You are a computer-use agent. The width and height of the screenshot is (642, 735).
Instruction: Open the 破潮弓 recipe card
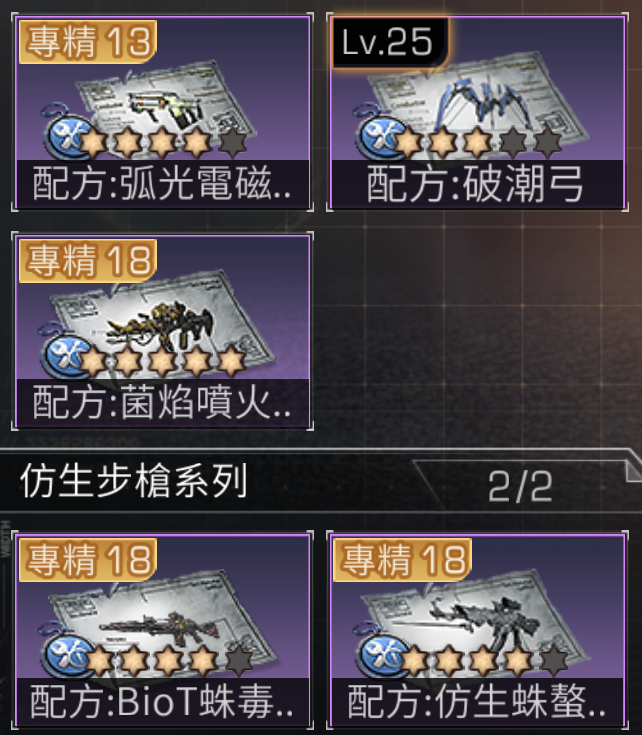point(478,112)
